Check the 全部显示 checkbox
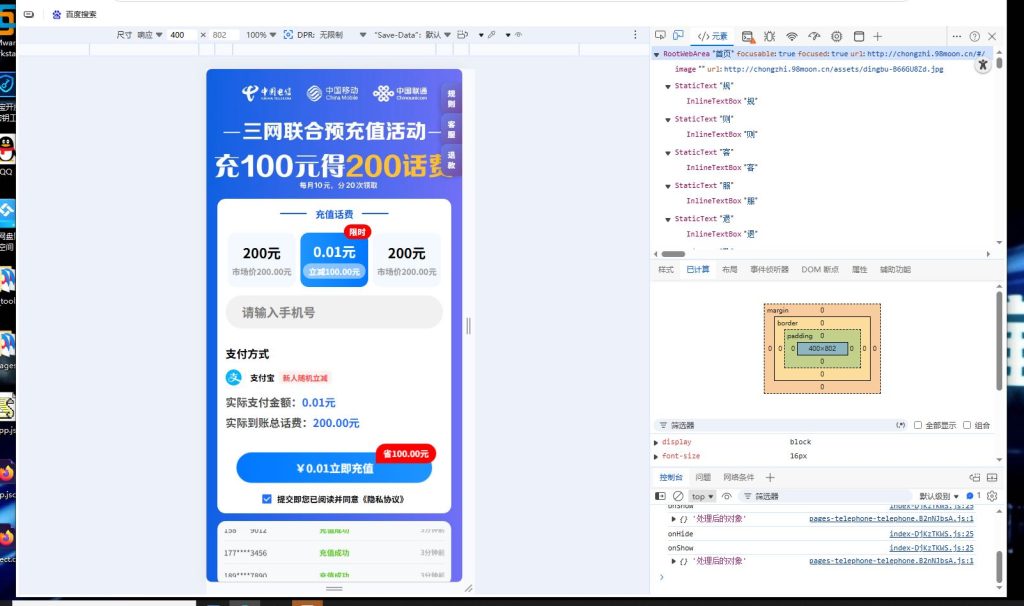This screenshot has width=1024, height=606. (x=918, y=425)
